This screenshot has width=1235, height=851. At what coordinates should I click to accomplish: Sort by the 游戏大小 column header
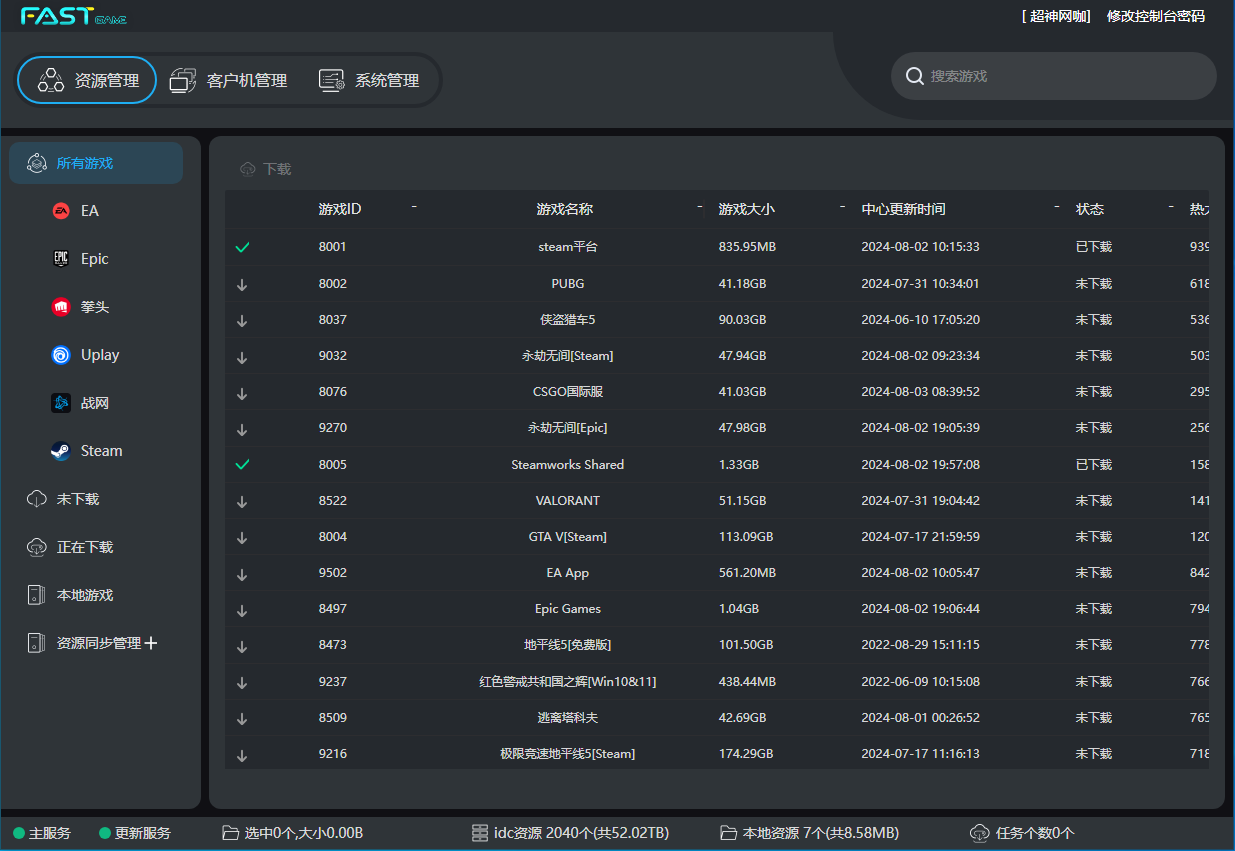pyautogui.click(x=747, y=209)
